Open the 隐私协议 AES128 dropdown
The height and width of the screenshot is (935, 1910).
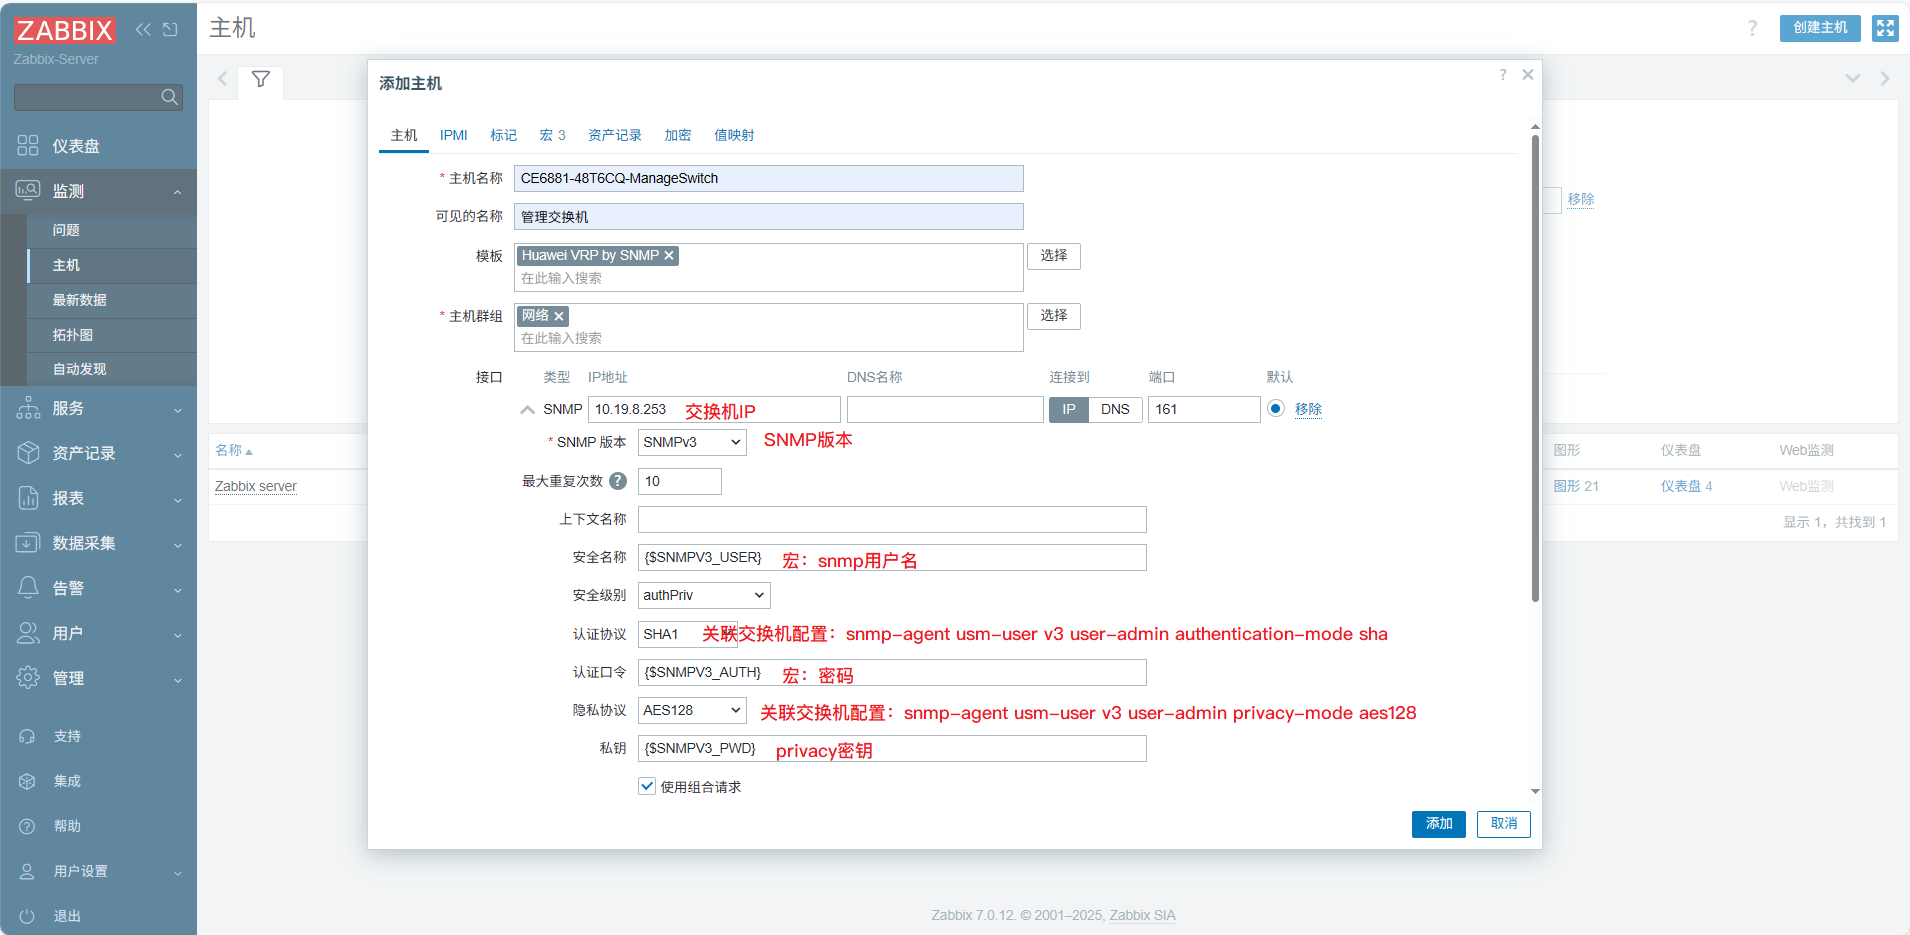pos(692,710)
